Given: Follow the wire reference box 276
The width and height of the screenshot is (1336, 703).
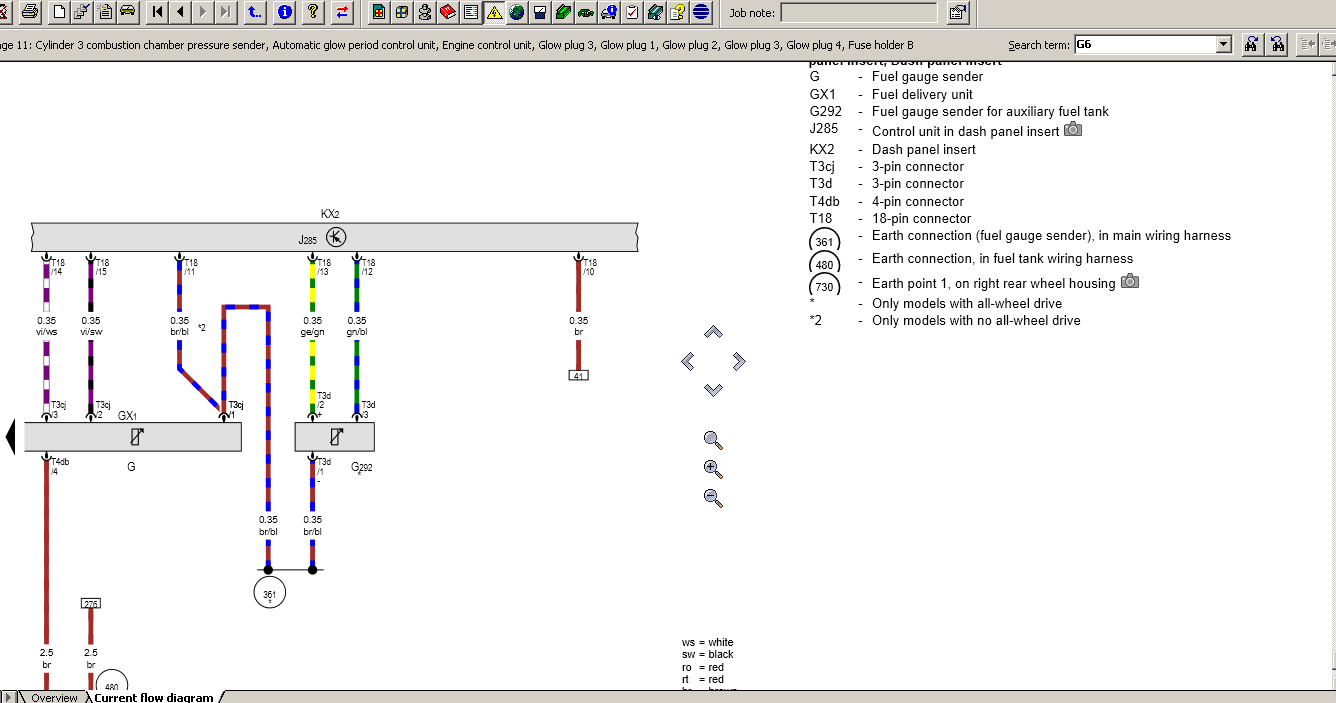Looking at the screenshot, I should pos(91,604).
